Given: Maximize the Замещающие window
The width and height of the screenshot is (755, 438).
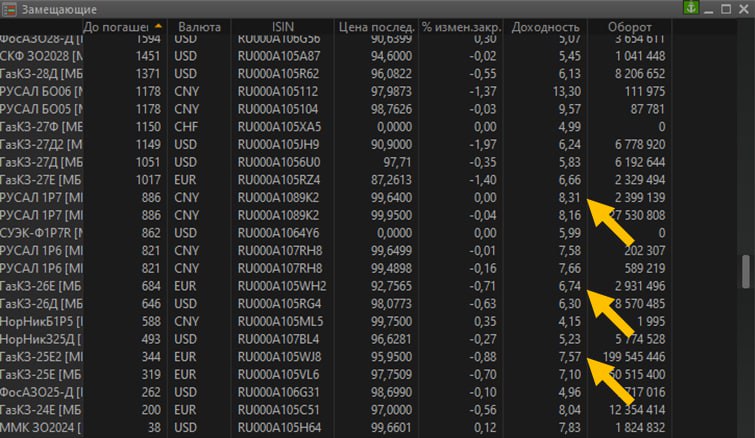Looking at the screenshot, I should (726, 9).
